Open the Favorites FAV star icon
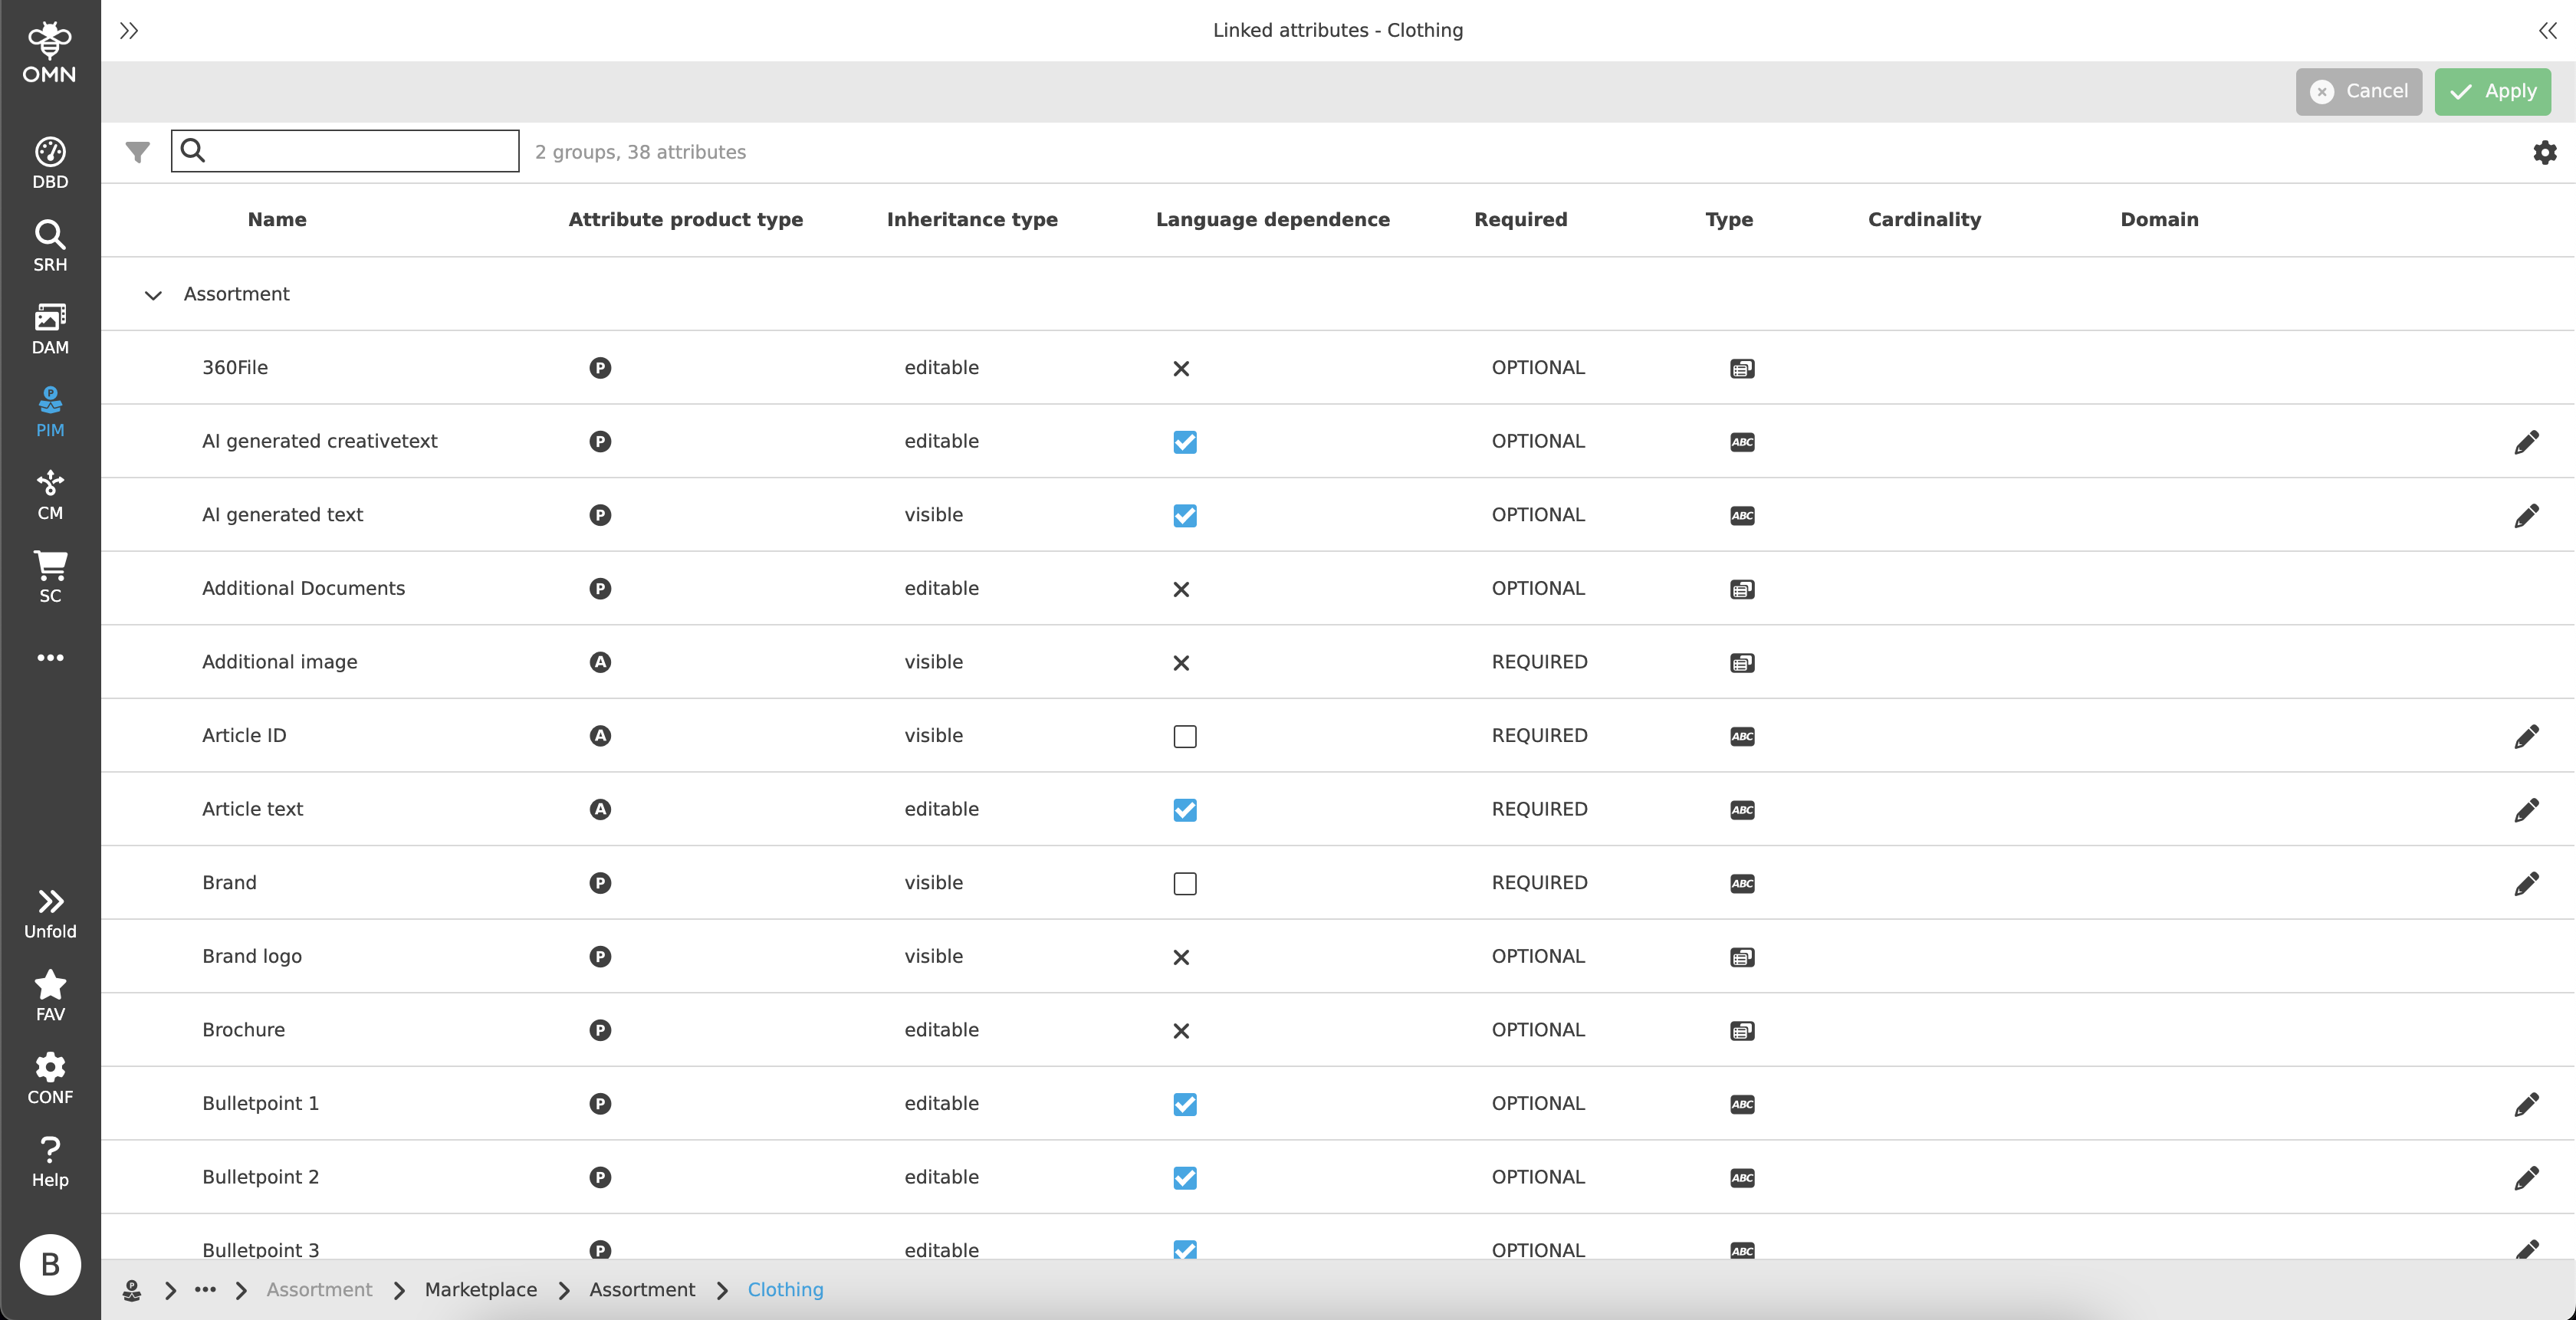Image resolution: width=2576 pixels, height=1320 pixels. coord(50,996)
